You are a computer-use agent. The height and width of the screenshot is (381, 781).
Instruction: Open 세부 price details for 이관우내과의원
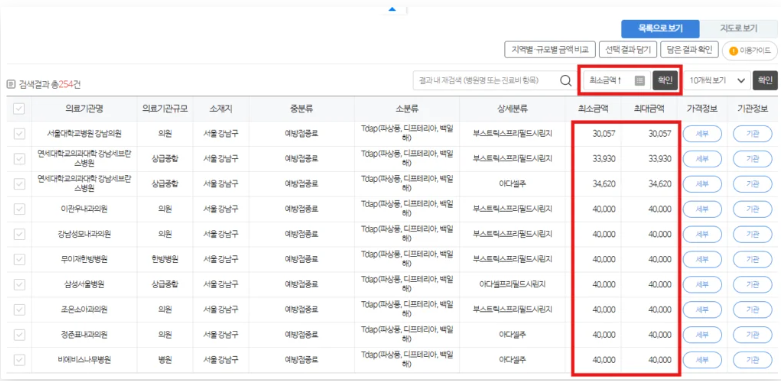pyautogui.click(x=702, y=209)
